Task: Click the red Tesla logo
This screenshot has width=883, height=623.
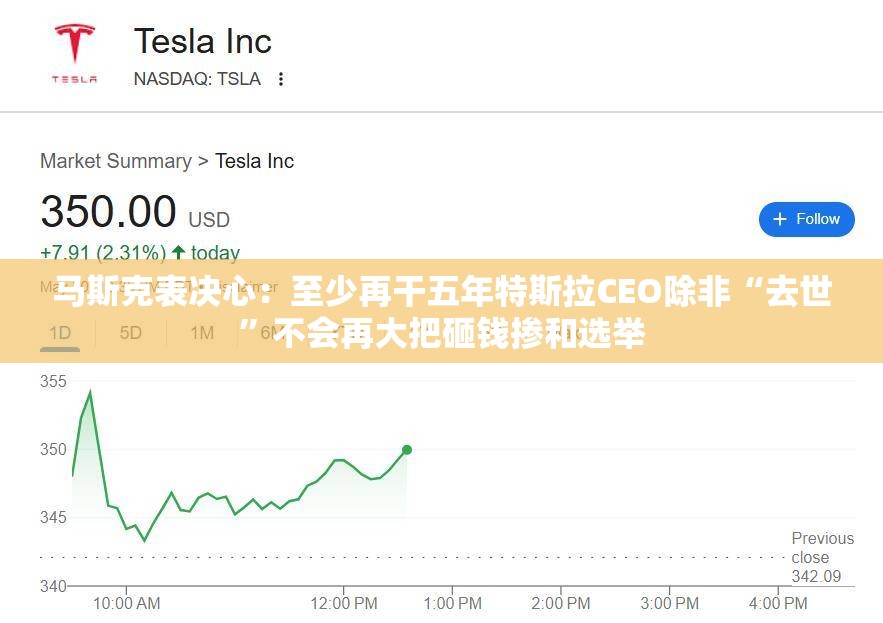Action: (74, 54)
